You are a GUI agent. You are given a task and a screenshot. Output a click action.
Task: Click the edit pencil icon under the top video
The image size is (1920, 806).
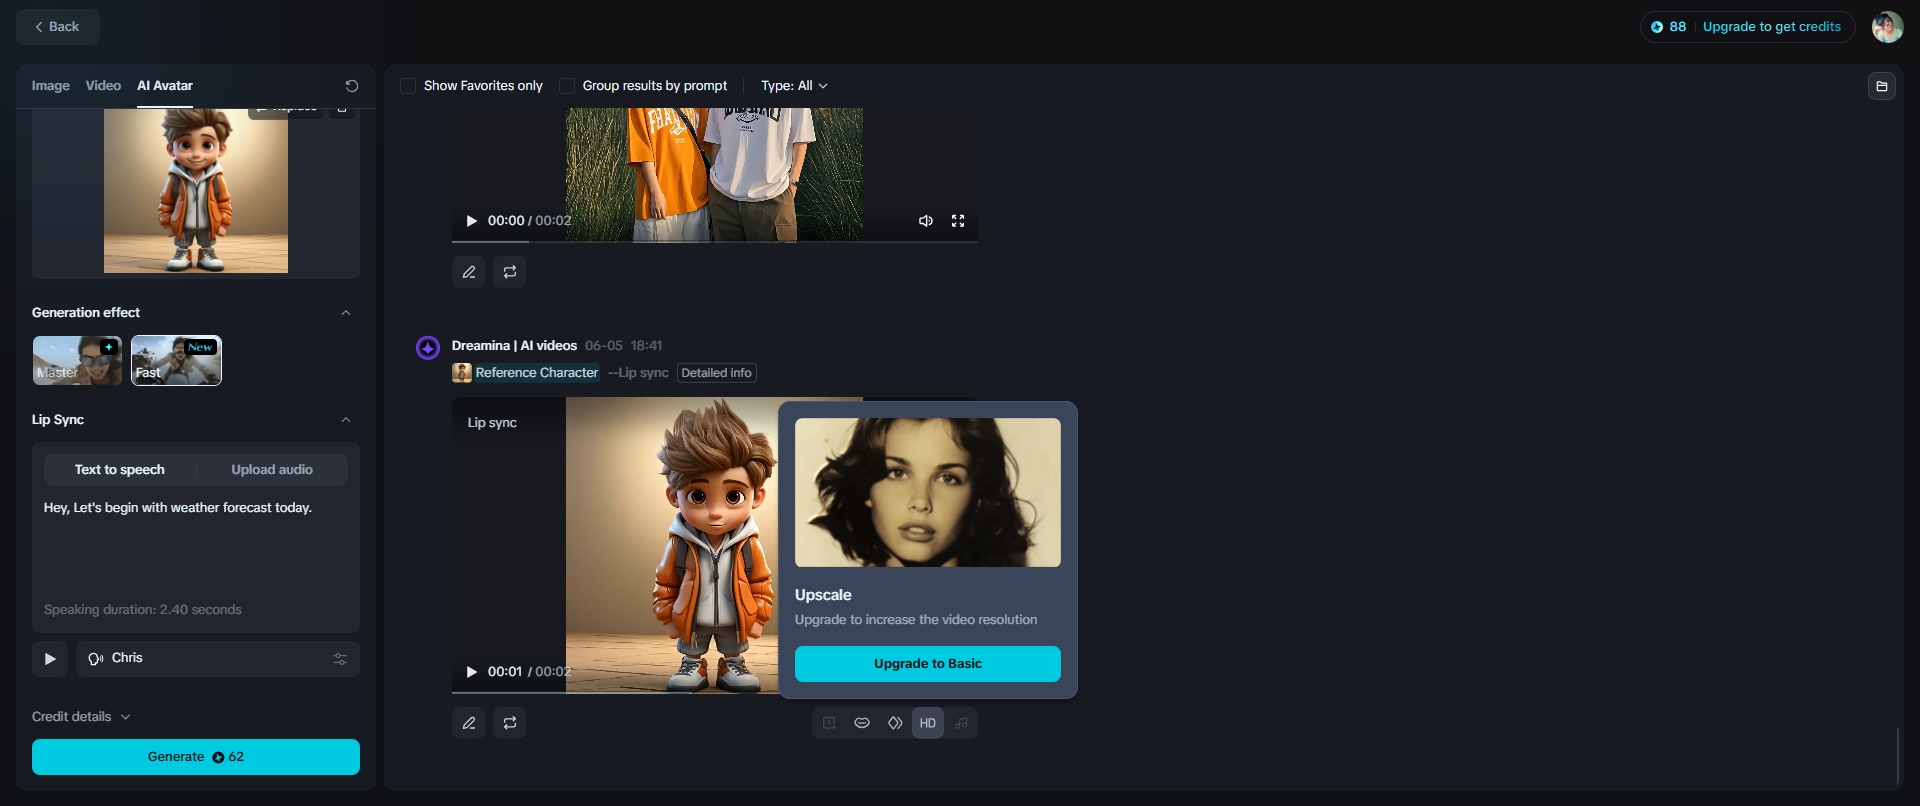point(469,272)
